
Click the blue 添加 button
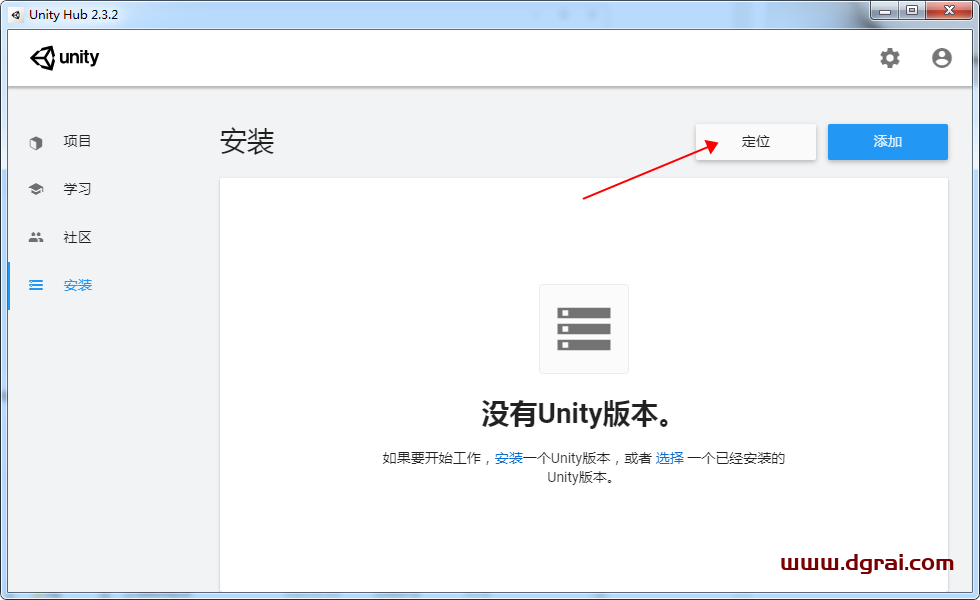(888, 142)
